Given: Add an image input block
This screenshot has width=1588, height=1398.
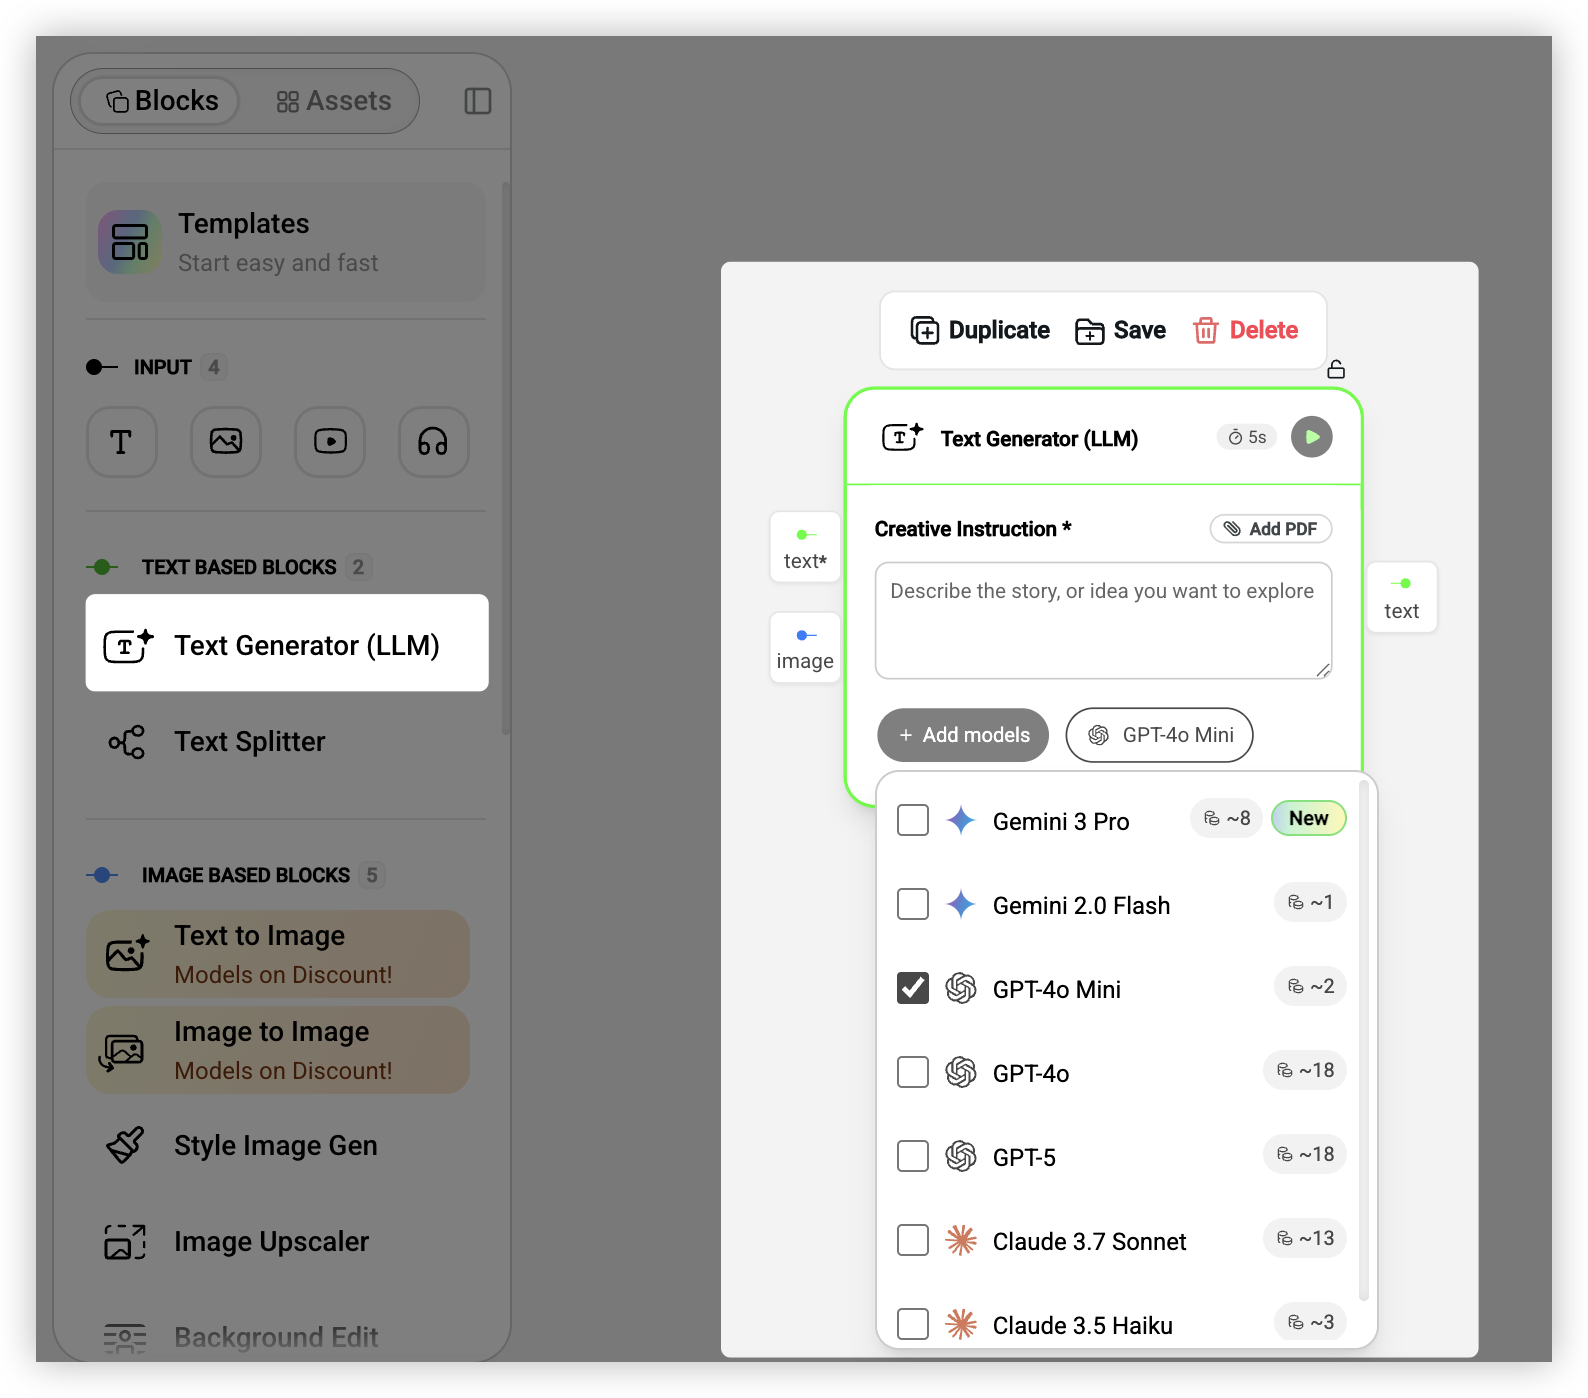Looking at the screenshot, I should [x=226, y=441].
